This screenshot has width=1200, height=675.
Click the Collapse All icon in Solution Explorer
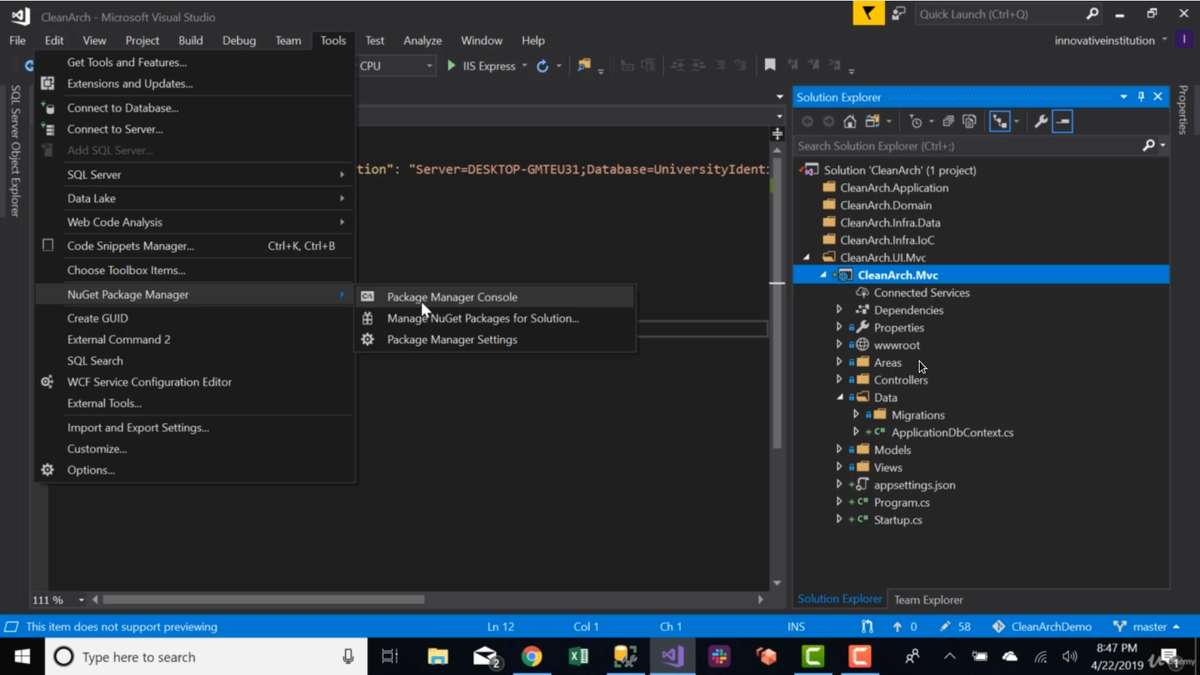(x=948, y=122)
